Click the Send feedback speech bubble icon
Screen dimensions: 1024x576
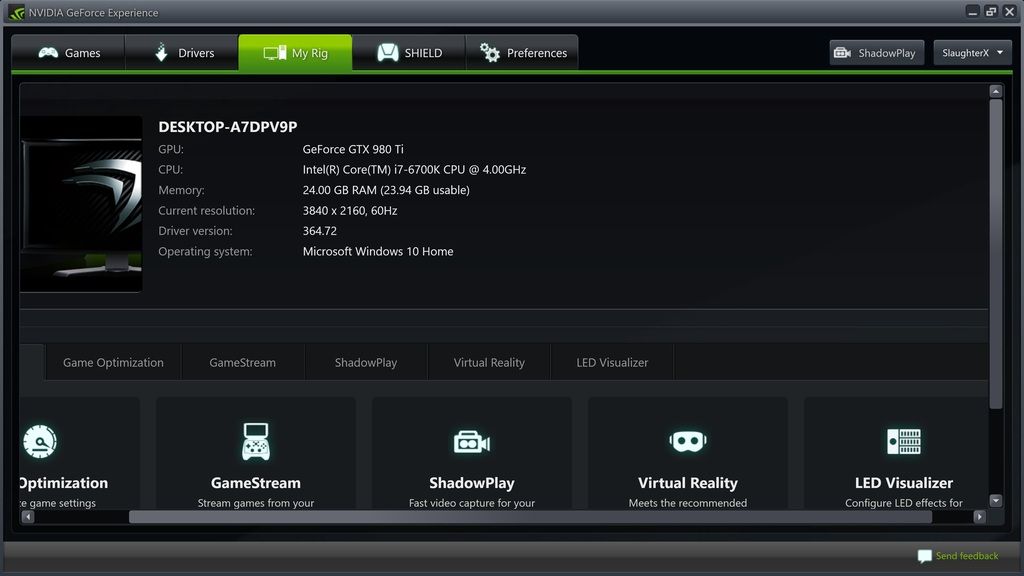924,556
